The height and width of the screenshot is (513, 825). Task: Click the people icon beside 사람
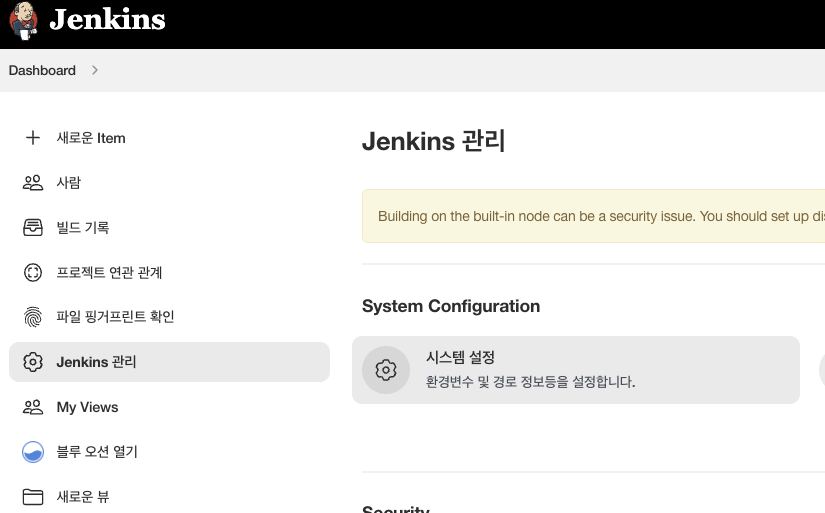pyautogui.click(x=33, y=183)
